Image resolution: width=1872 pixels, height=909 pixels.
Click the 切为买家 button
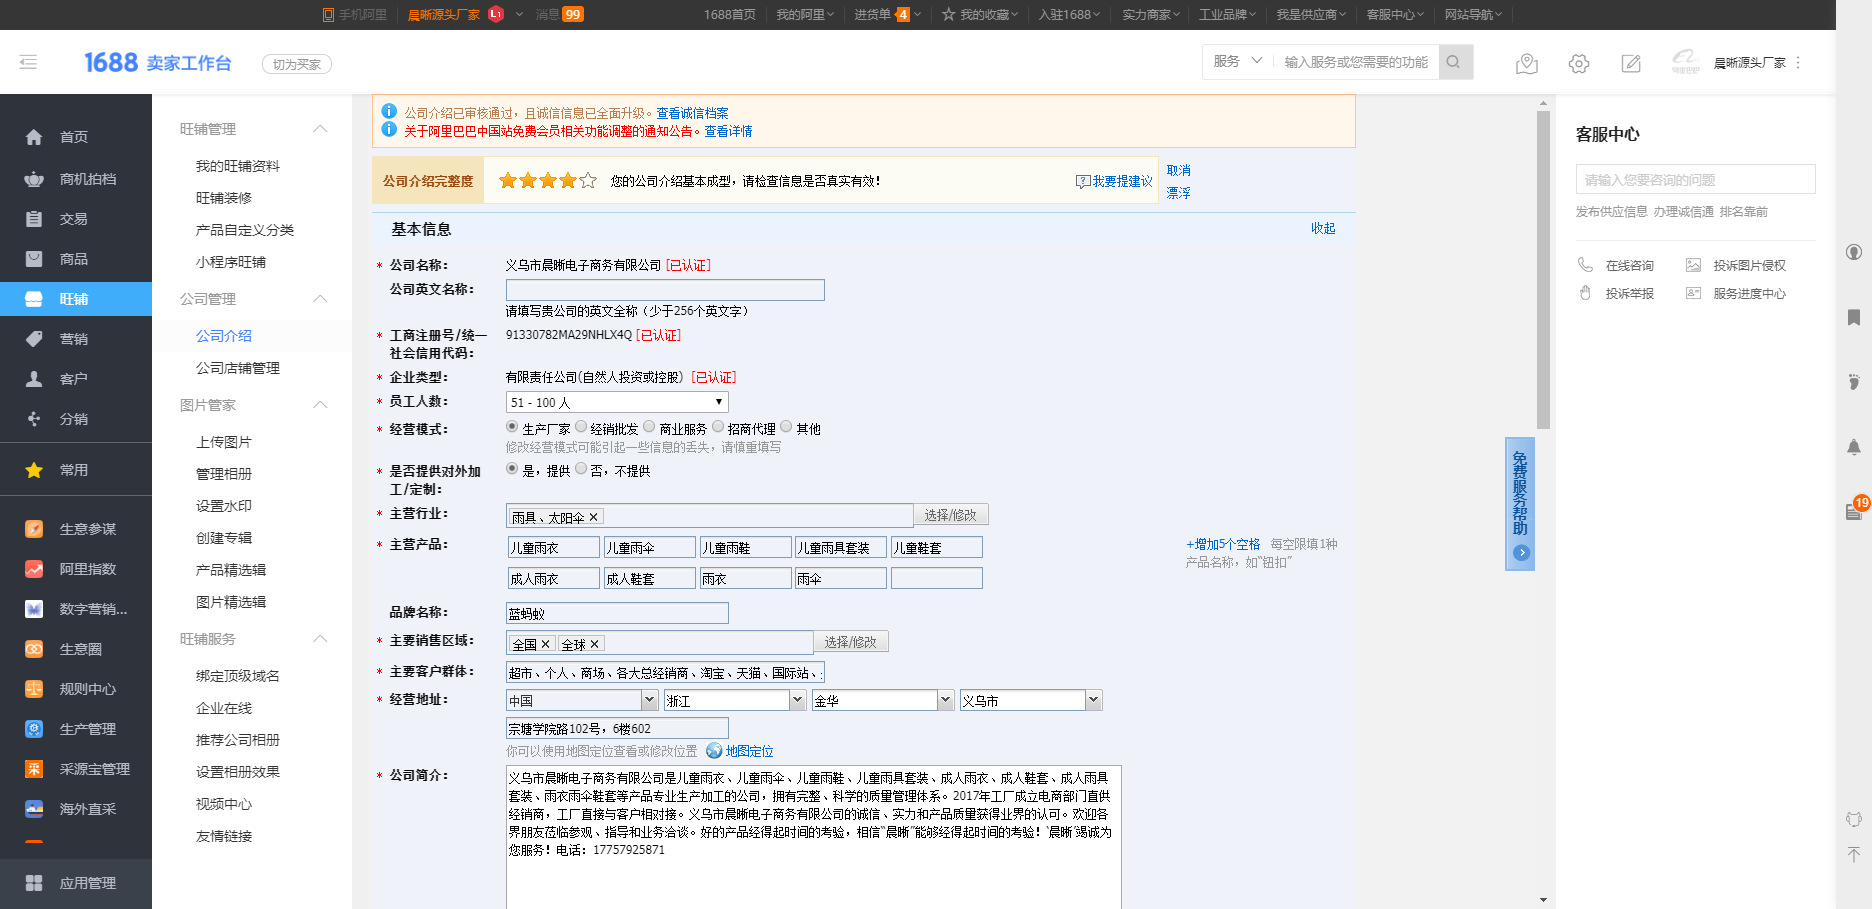pos(297,64)
